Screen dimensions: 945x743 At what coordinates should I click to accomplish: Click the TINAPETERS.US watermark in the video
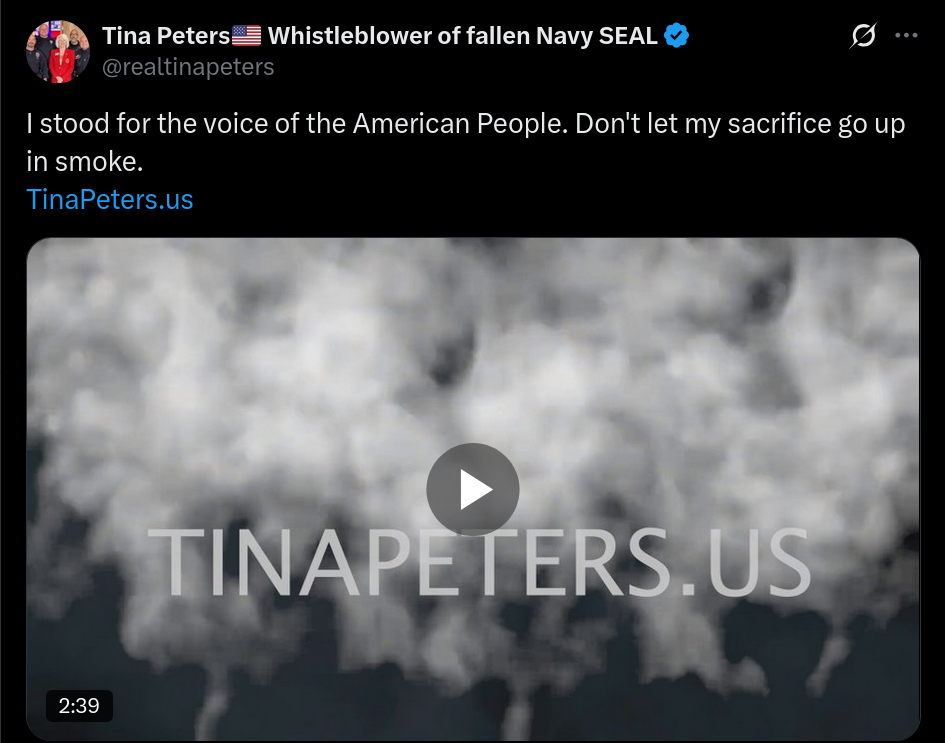click(479, 562)
